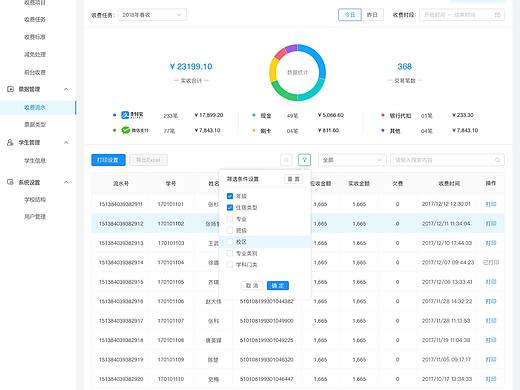The width and height of the screenshot is (520, 390).
Task: Open 后台收费 in the sidebar
Action: 35,72
